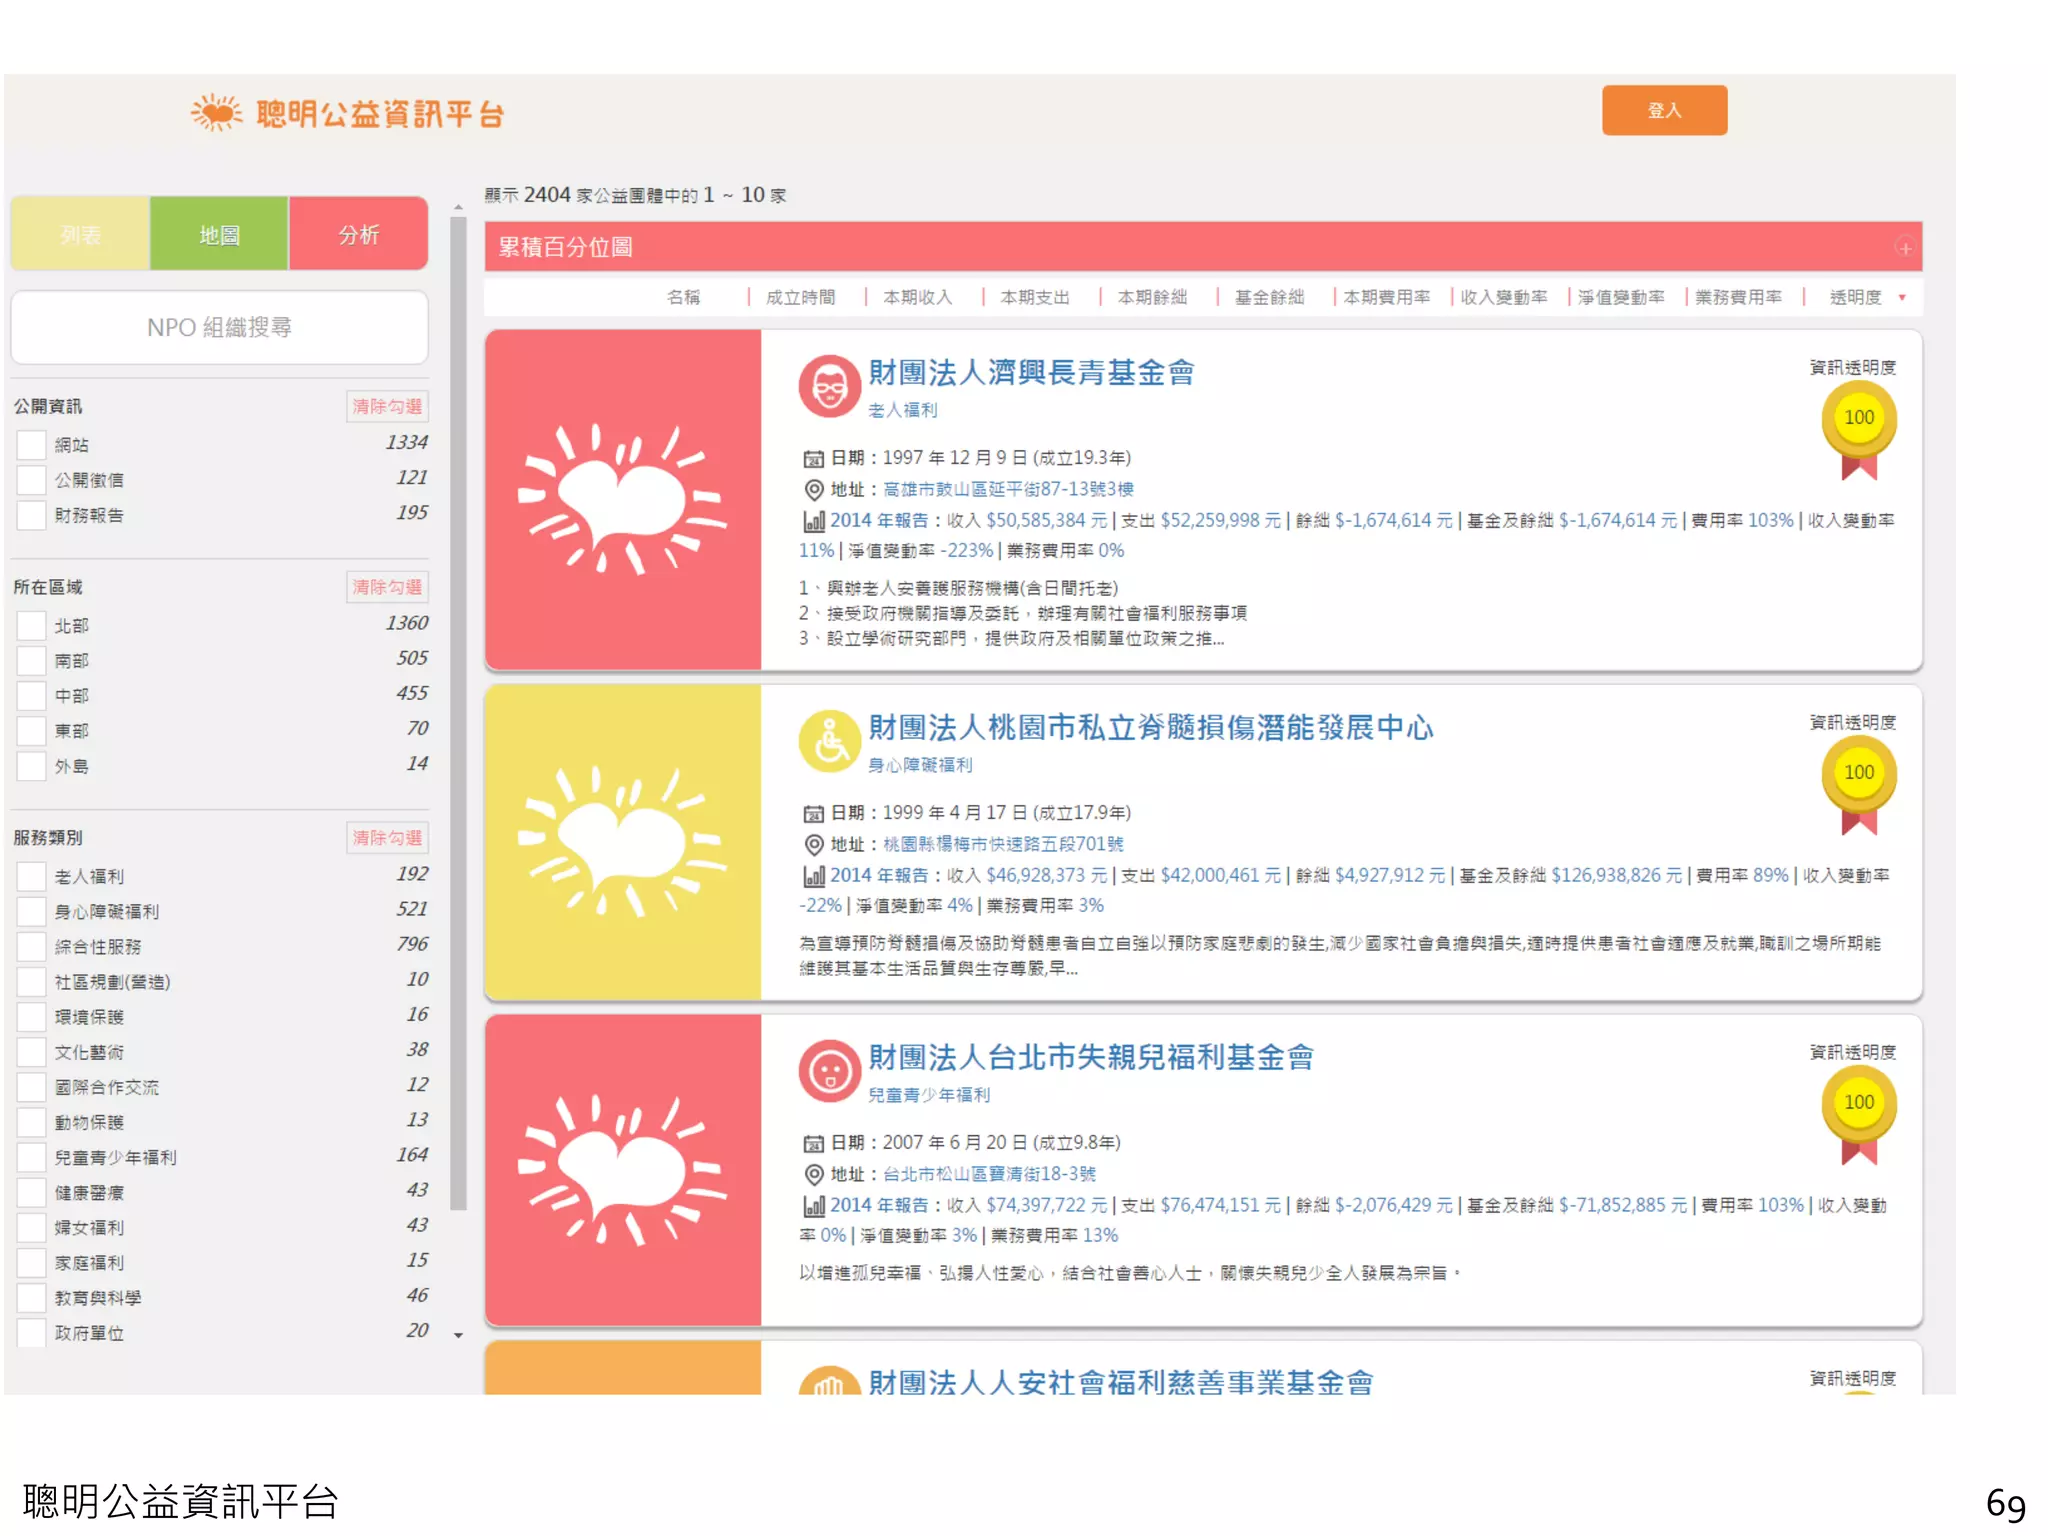Viewport: 2048px width, 1536px height.
Task: Click the 登入 button
Action: [x=1664, y=110]
